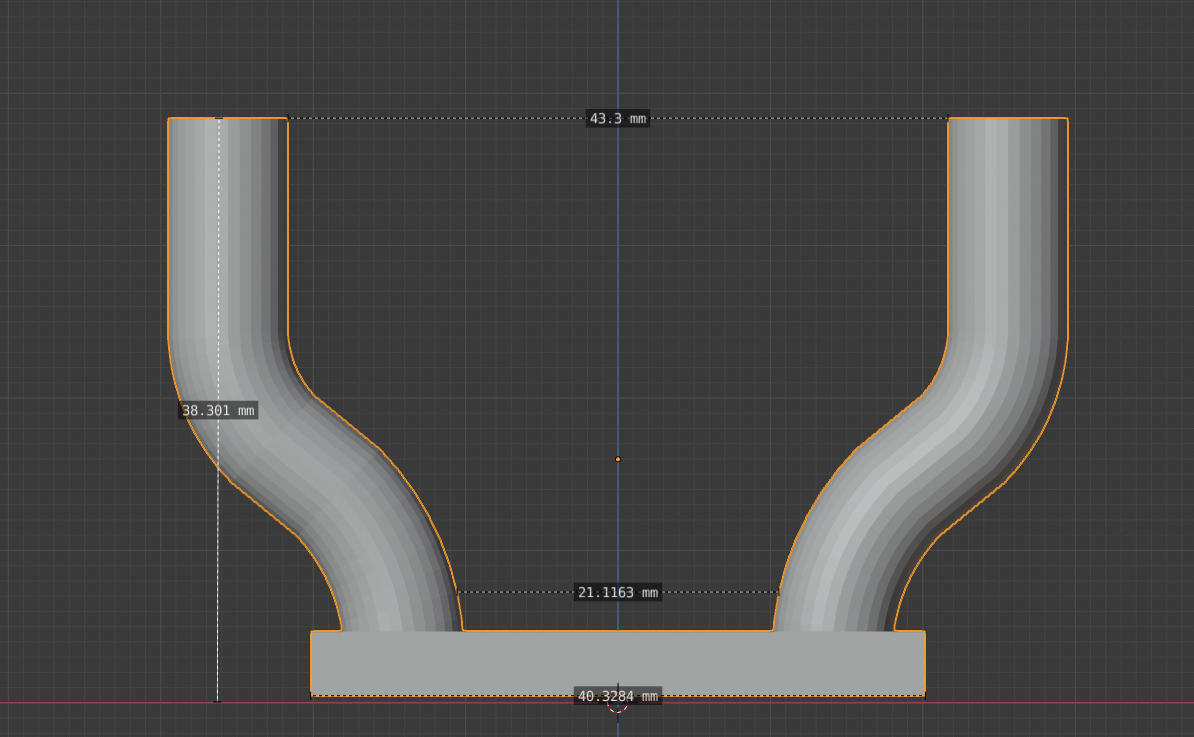Click the 3D cursor on the red axis
Viewport: 1194px width, 737px height.
pyautogui.click(x=617, y=703)
